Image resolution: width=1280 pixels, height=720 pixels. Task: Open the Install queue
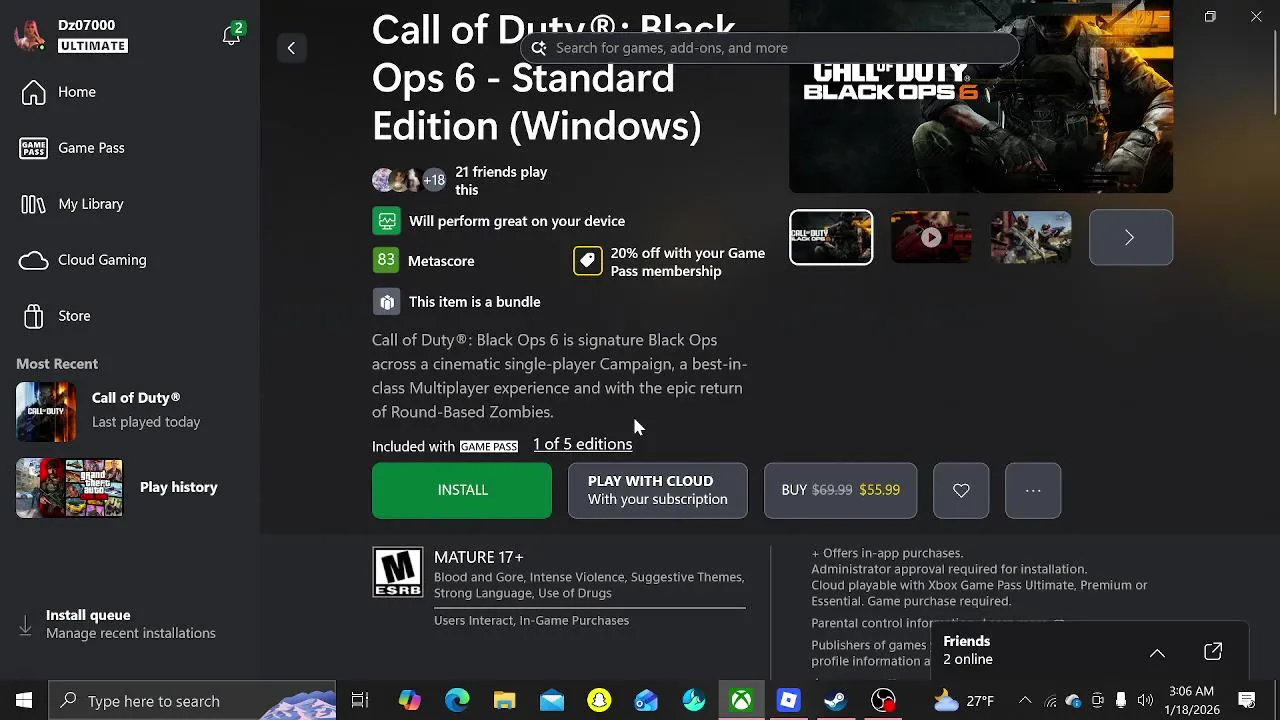pyautogui.click(x=130, y=624)
